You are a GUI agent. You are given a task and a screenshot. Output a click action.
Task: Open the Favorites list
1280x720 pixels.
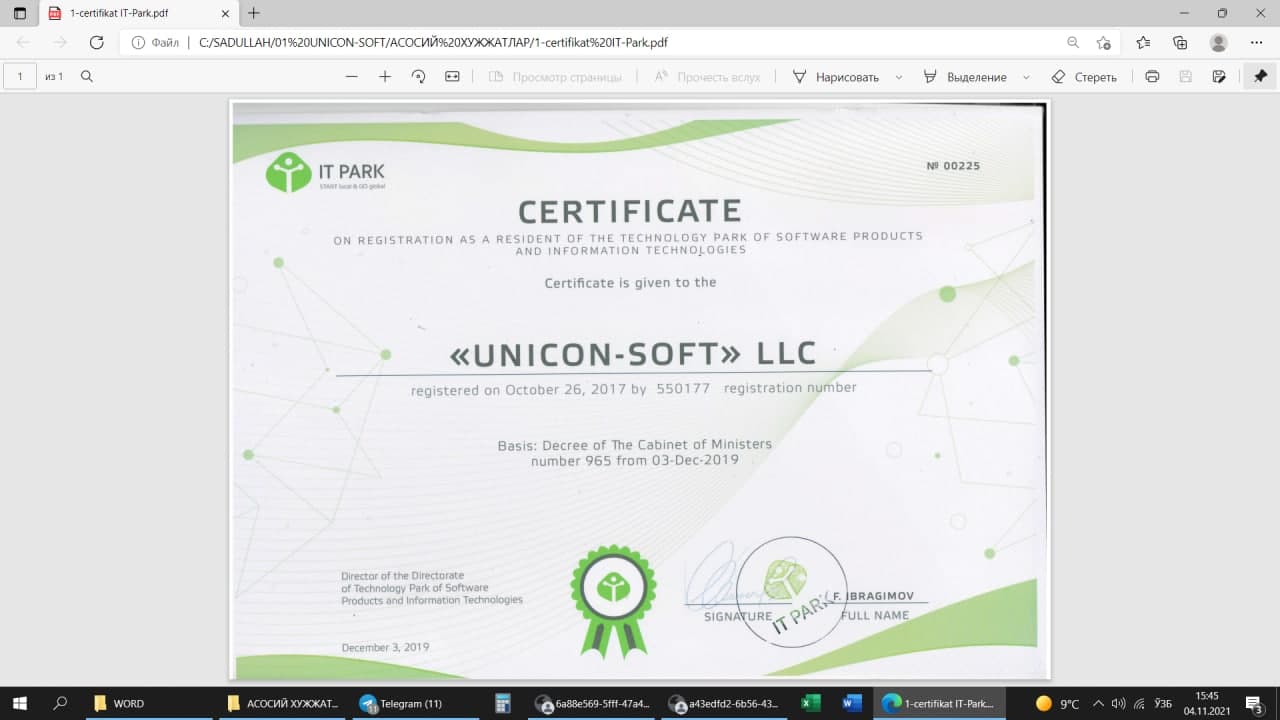[1144, 43]
